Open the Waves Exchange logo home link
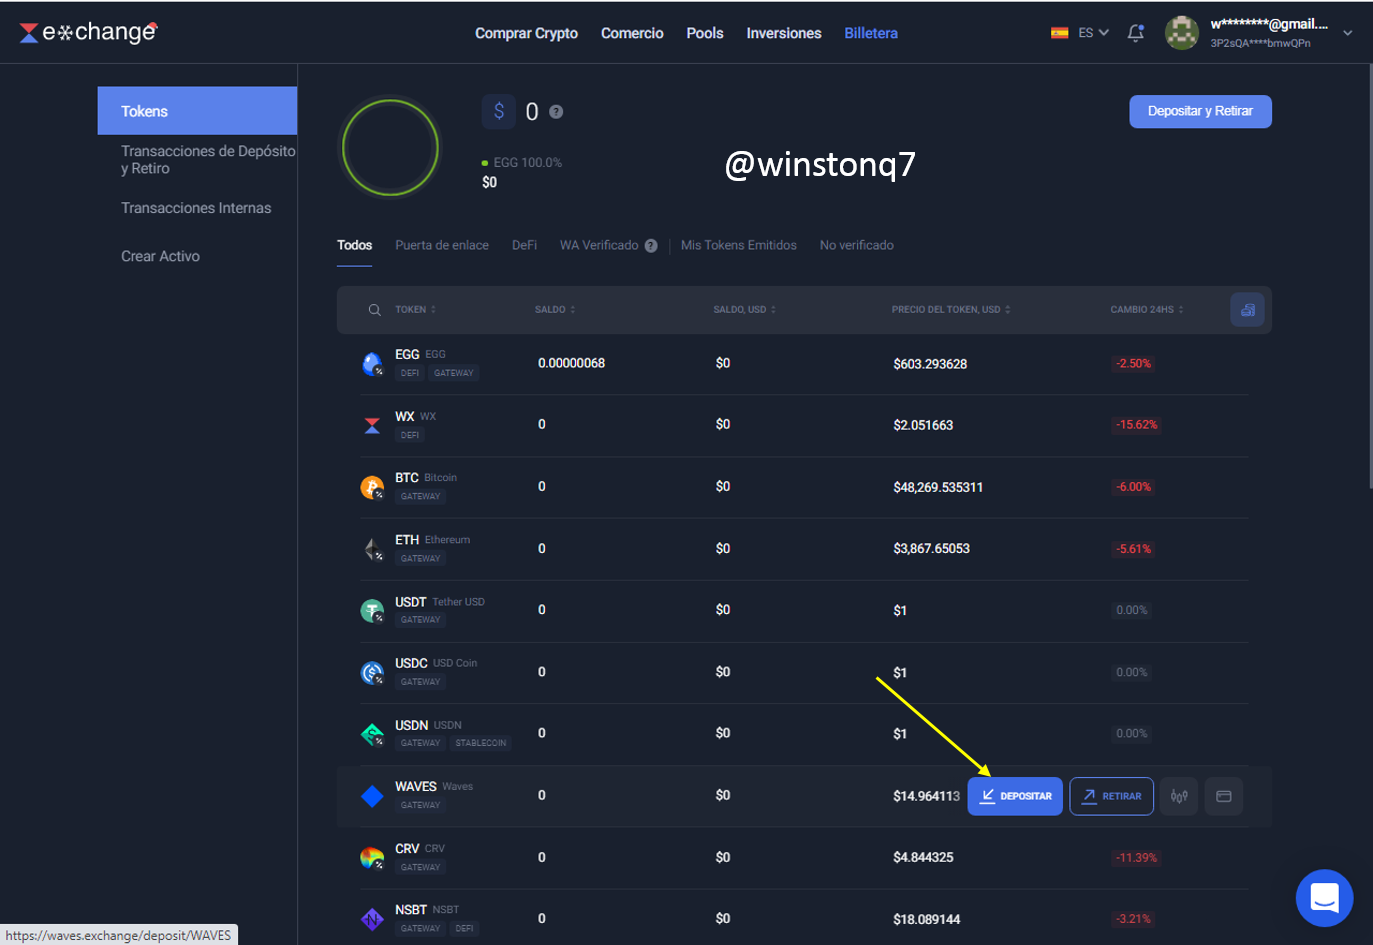The width and height of the screenshot is (1373, 945). tap(88, 32)
